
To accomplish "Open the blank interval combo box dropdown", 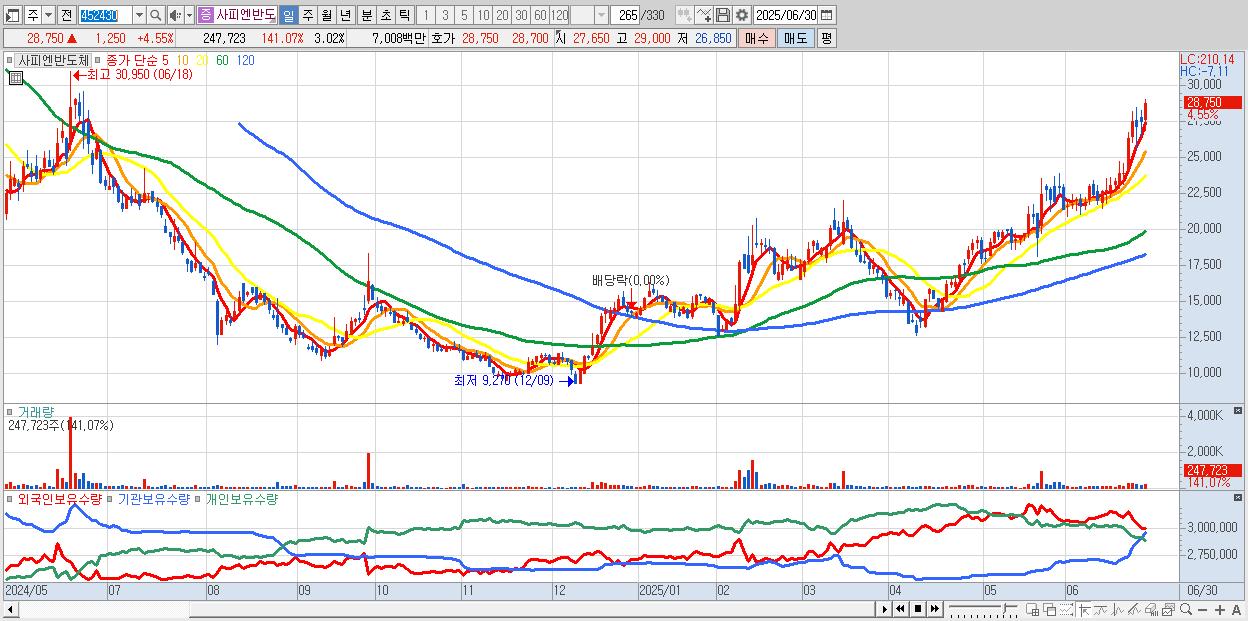I will tap(601, 15).
